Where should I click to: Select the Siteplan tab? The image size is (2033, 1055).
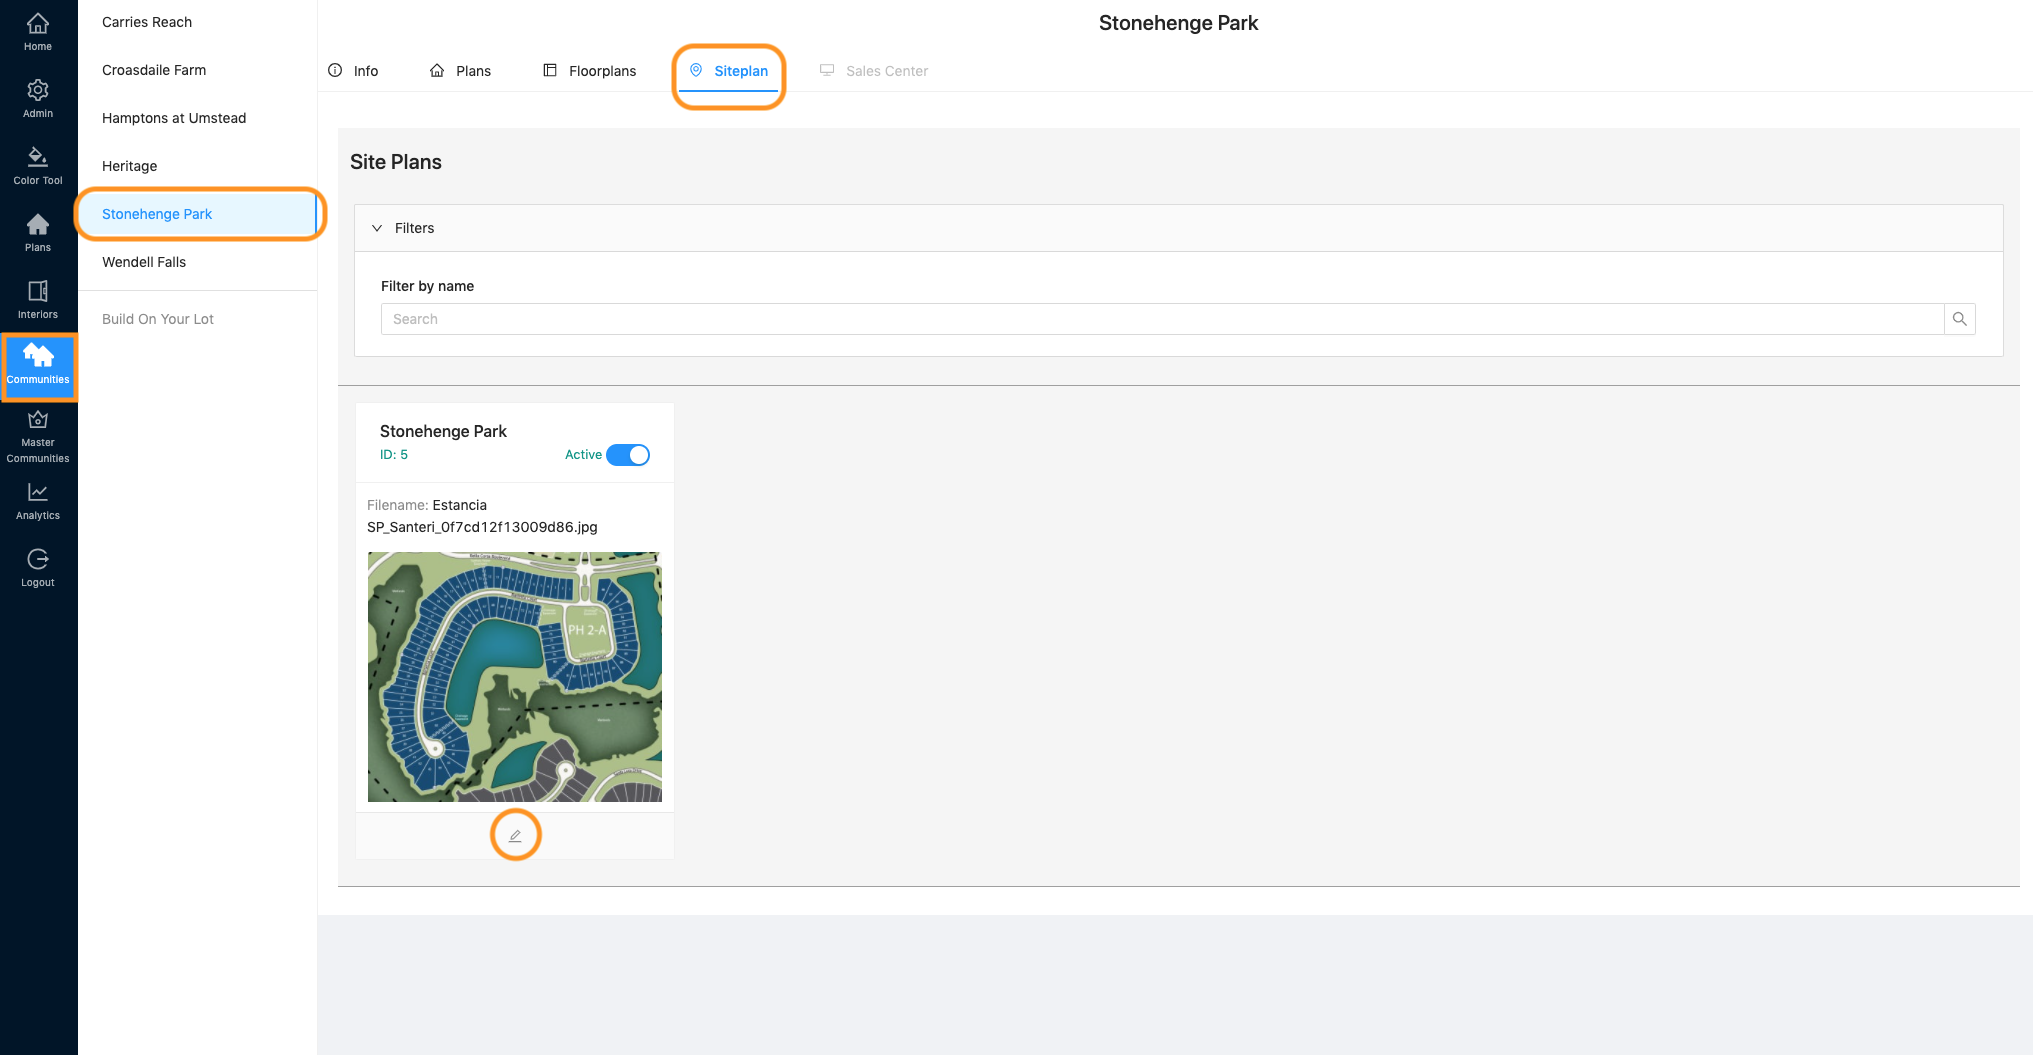coord(728,71)
